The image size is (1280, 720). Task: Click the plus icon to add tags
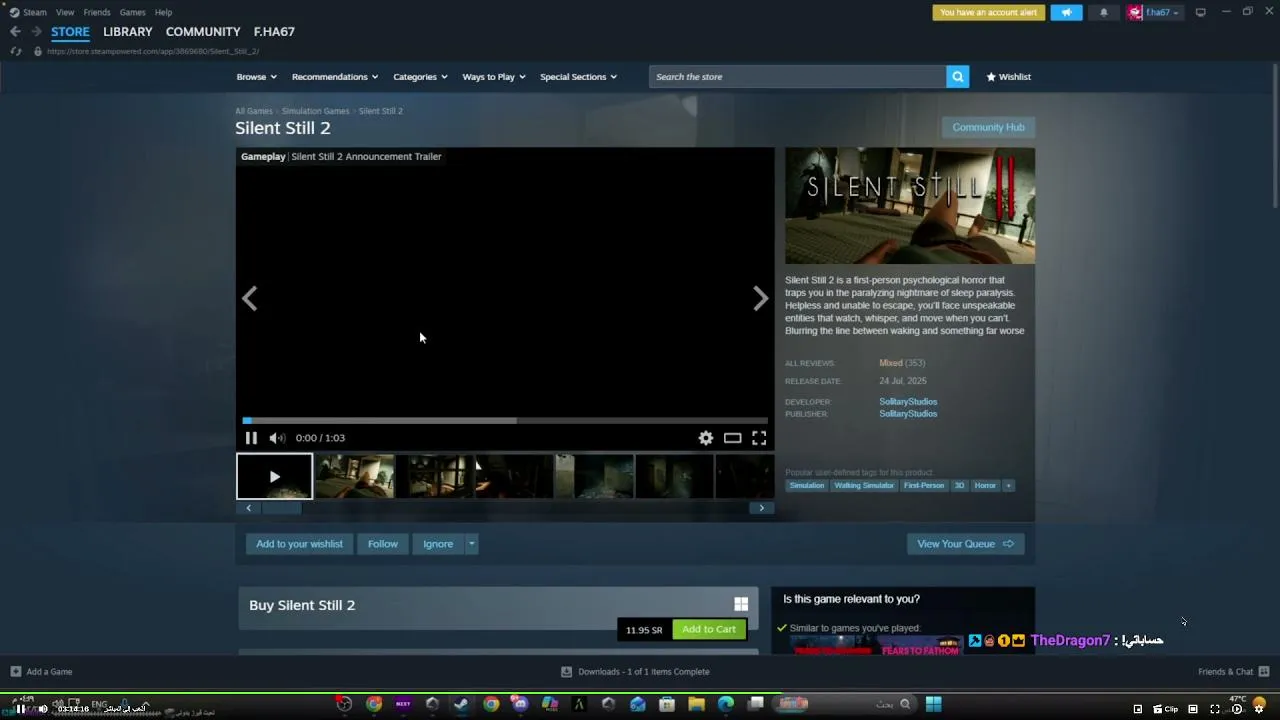pos(1008,486)
